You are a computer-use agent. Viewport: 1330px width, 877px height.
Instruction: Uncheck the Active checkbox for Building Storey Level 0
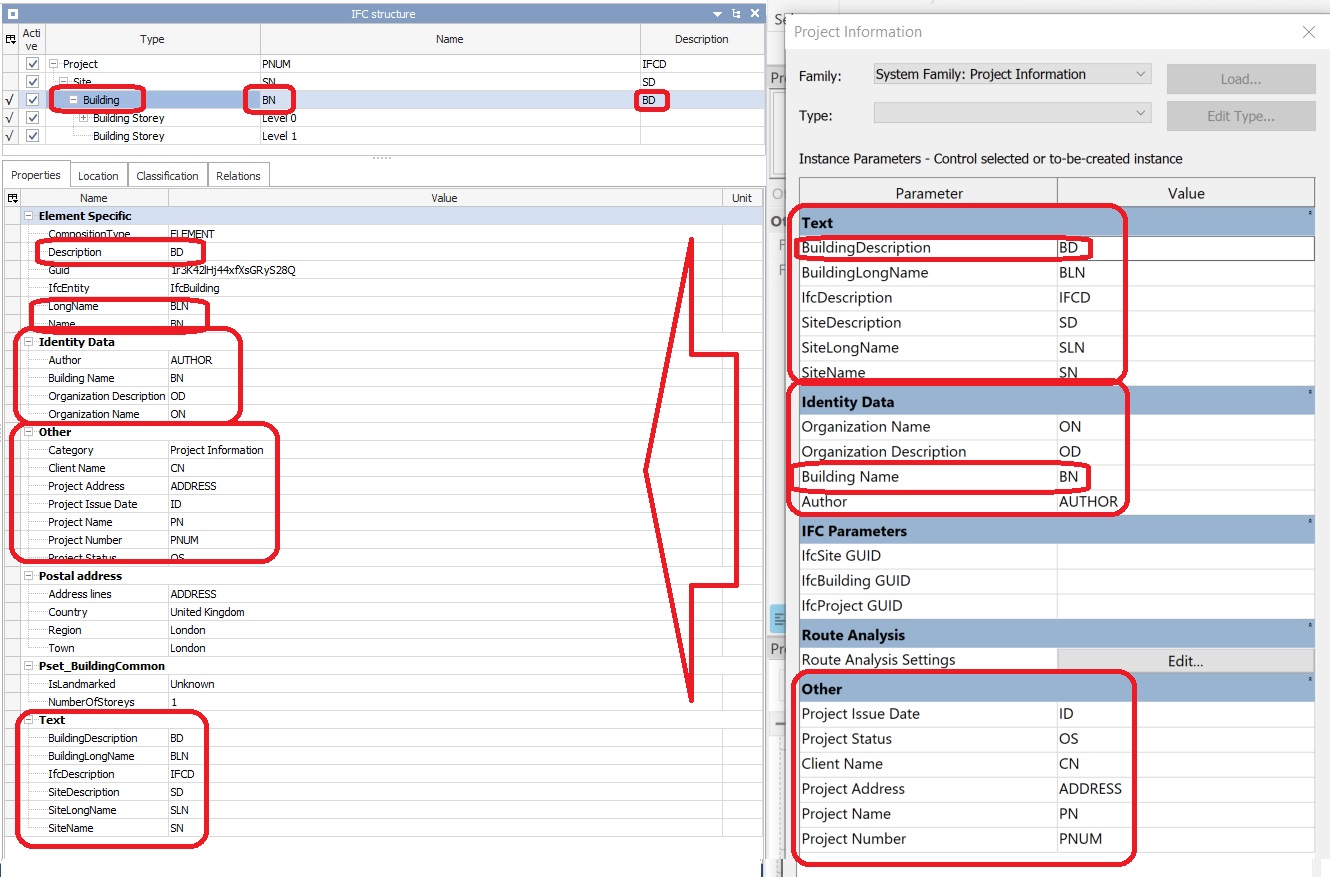(x=34, y=117)
